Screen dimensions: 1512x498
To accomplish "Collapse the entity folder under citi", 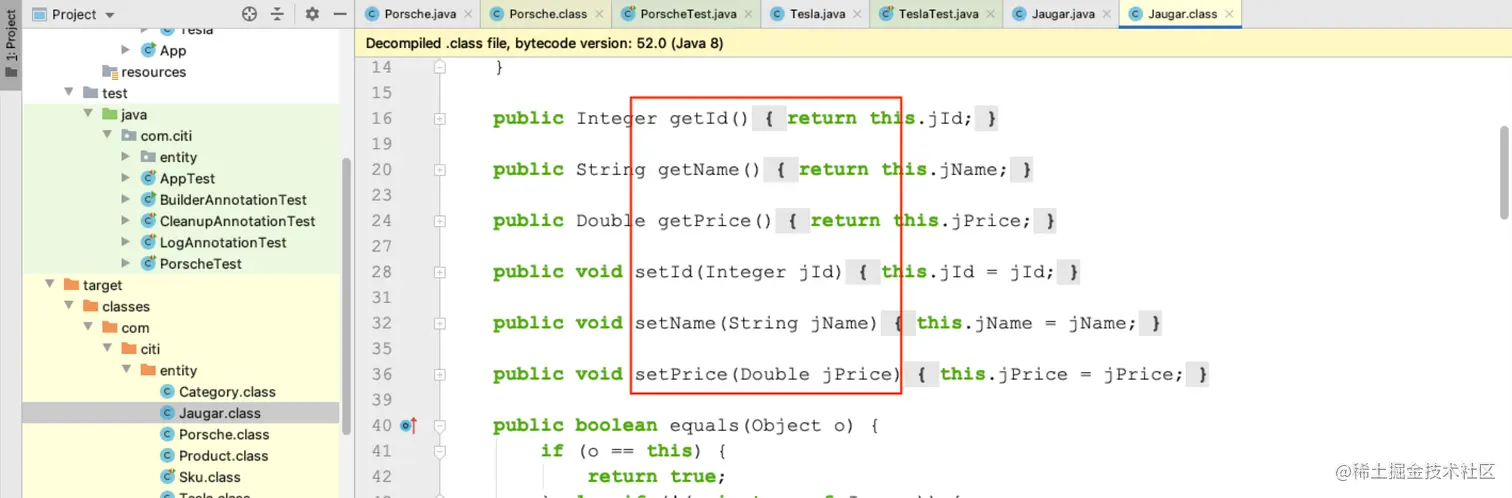I will click(126, 370).
